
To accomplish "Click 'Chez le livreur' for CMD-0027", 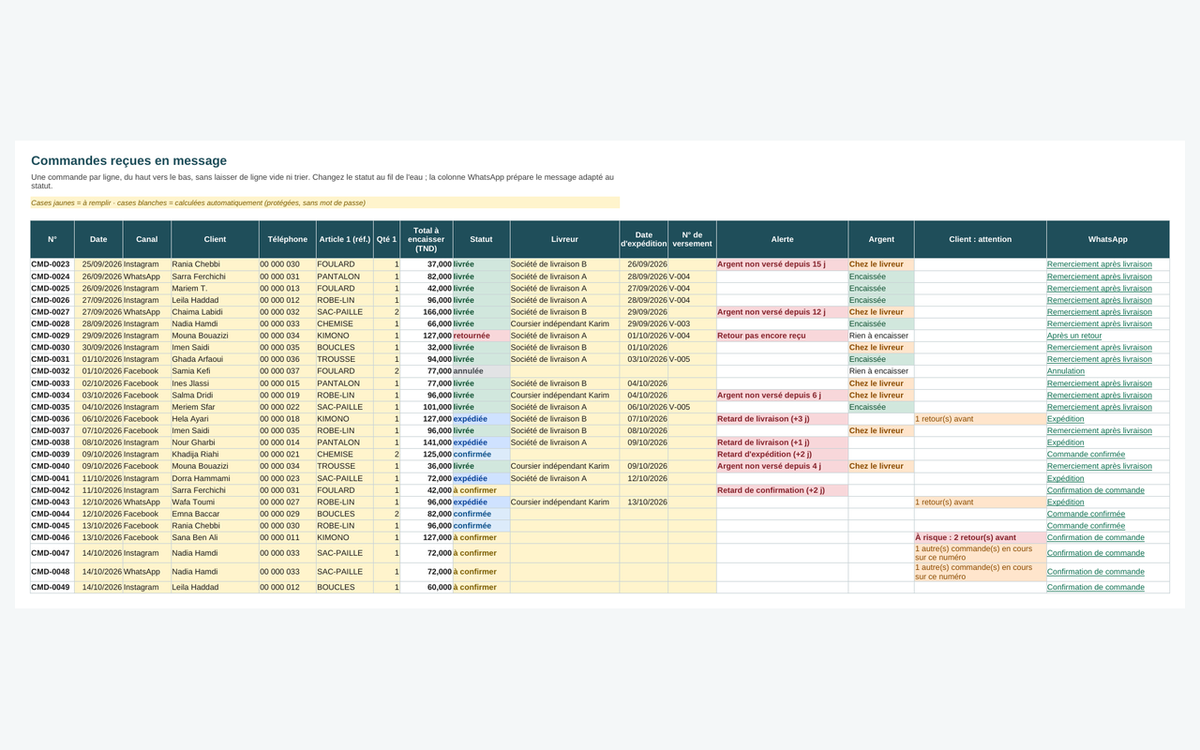I will [x=881, y=312].
